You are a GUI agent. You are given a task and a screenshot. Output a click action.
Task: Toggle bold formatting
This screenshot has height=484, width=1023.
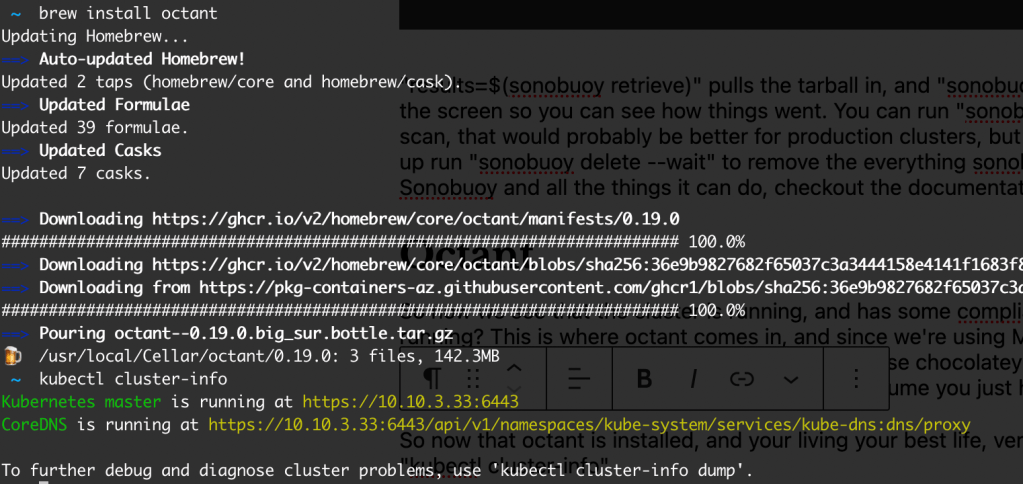tap(644, 379)
